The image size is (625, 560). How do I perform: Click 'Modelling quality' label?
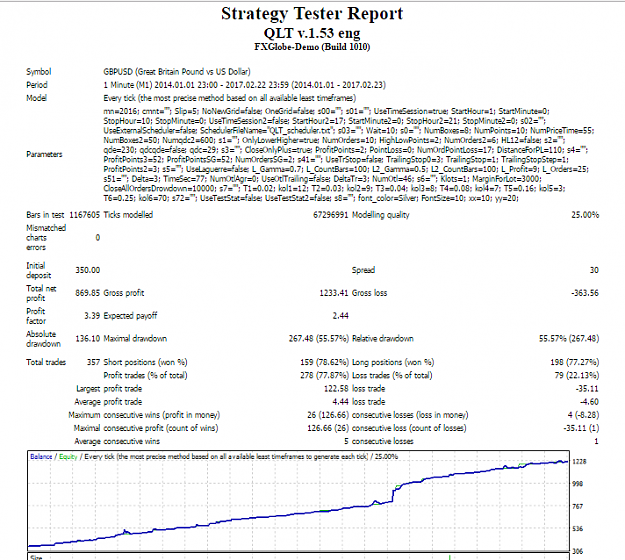[x=381, y=215]
